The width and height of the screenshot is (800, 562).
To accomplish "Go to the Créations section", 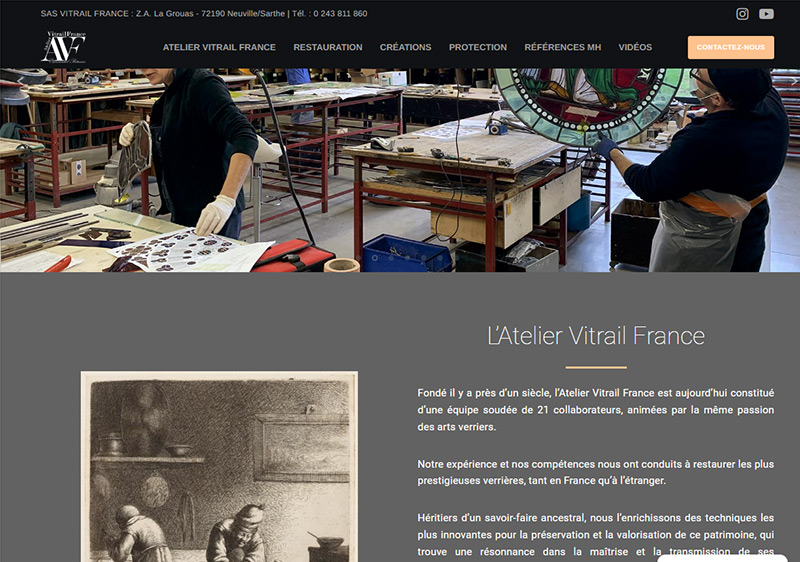I will pos(406,47).
